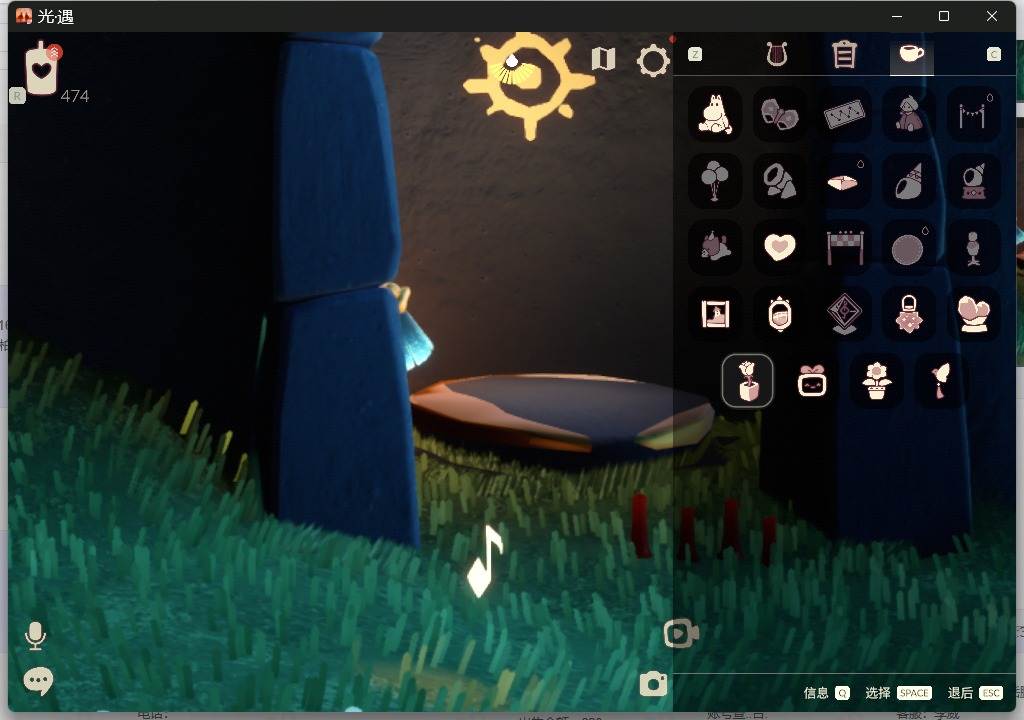This screenshot has width=1024, height=720.
Task: Choose the diamond music sign prop
Action: point(844,314)
